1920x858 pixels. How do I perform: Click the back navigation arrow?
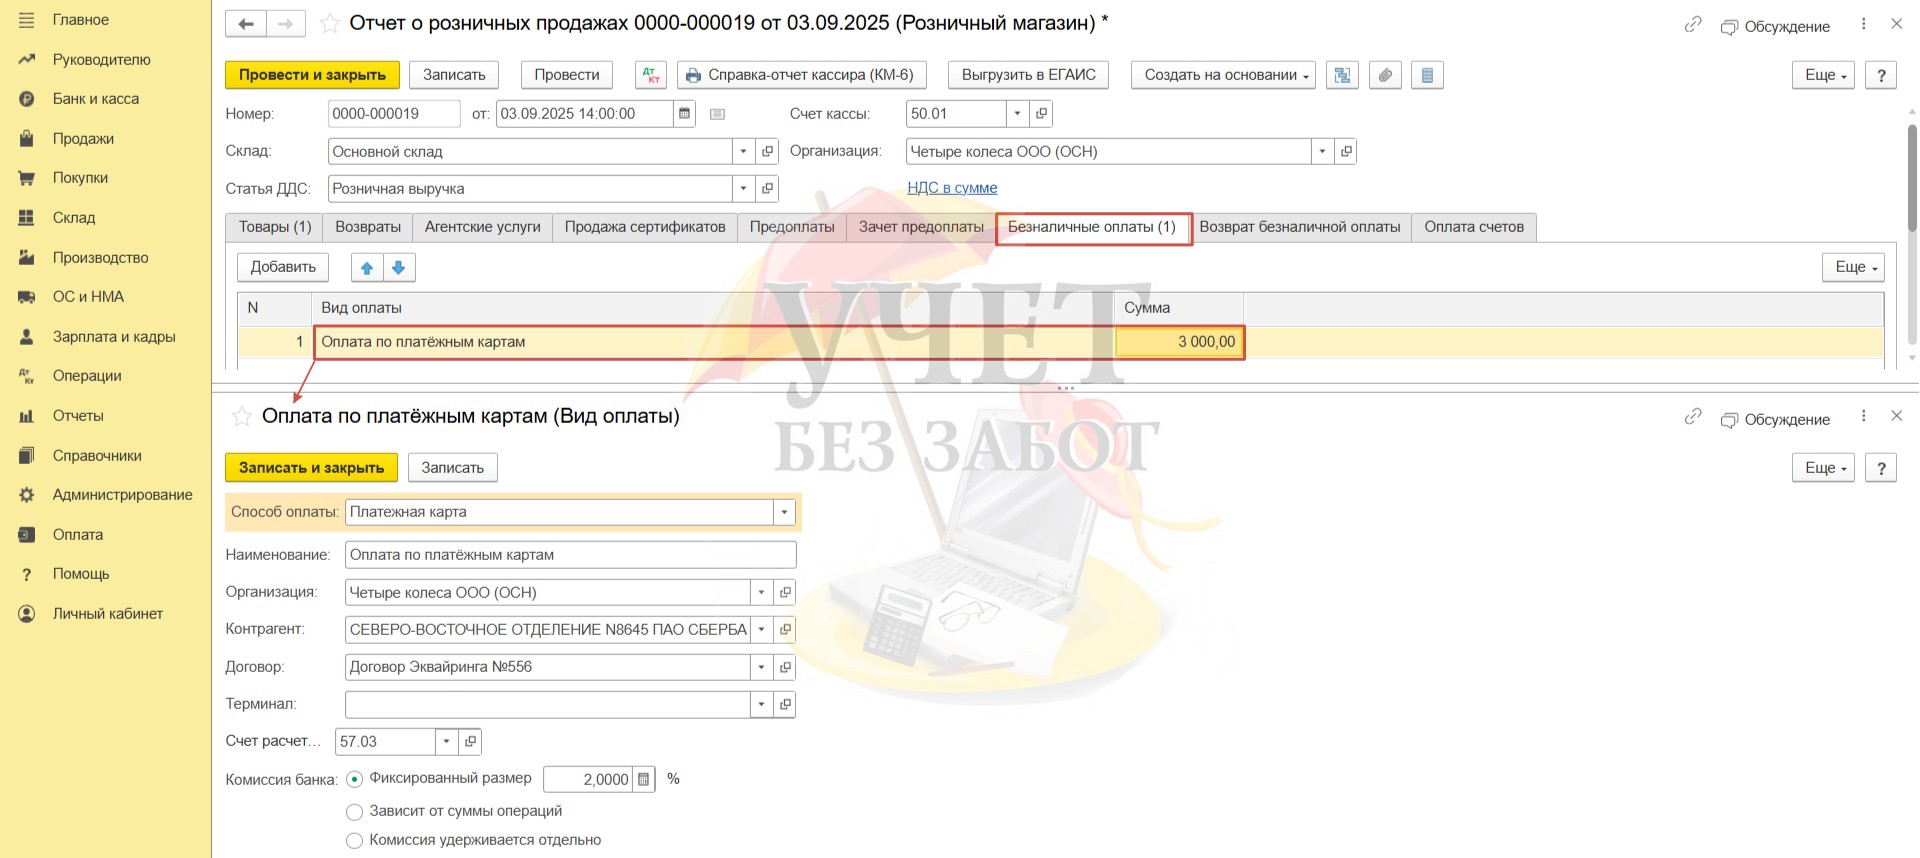coord(245,24)
